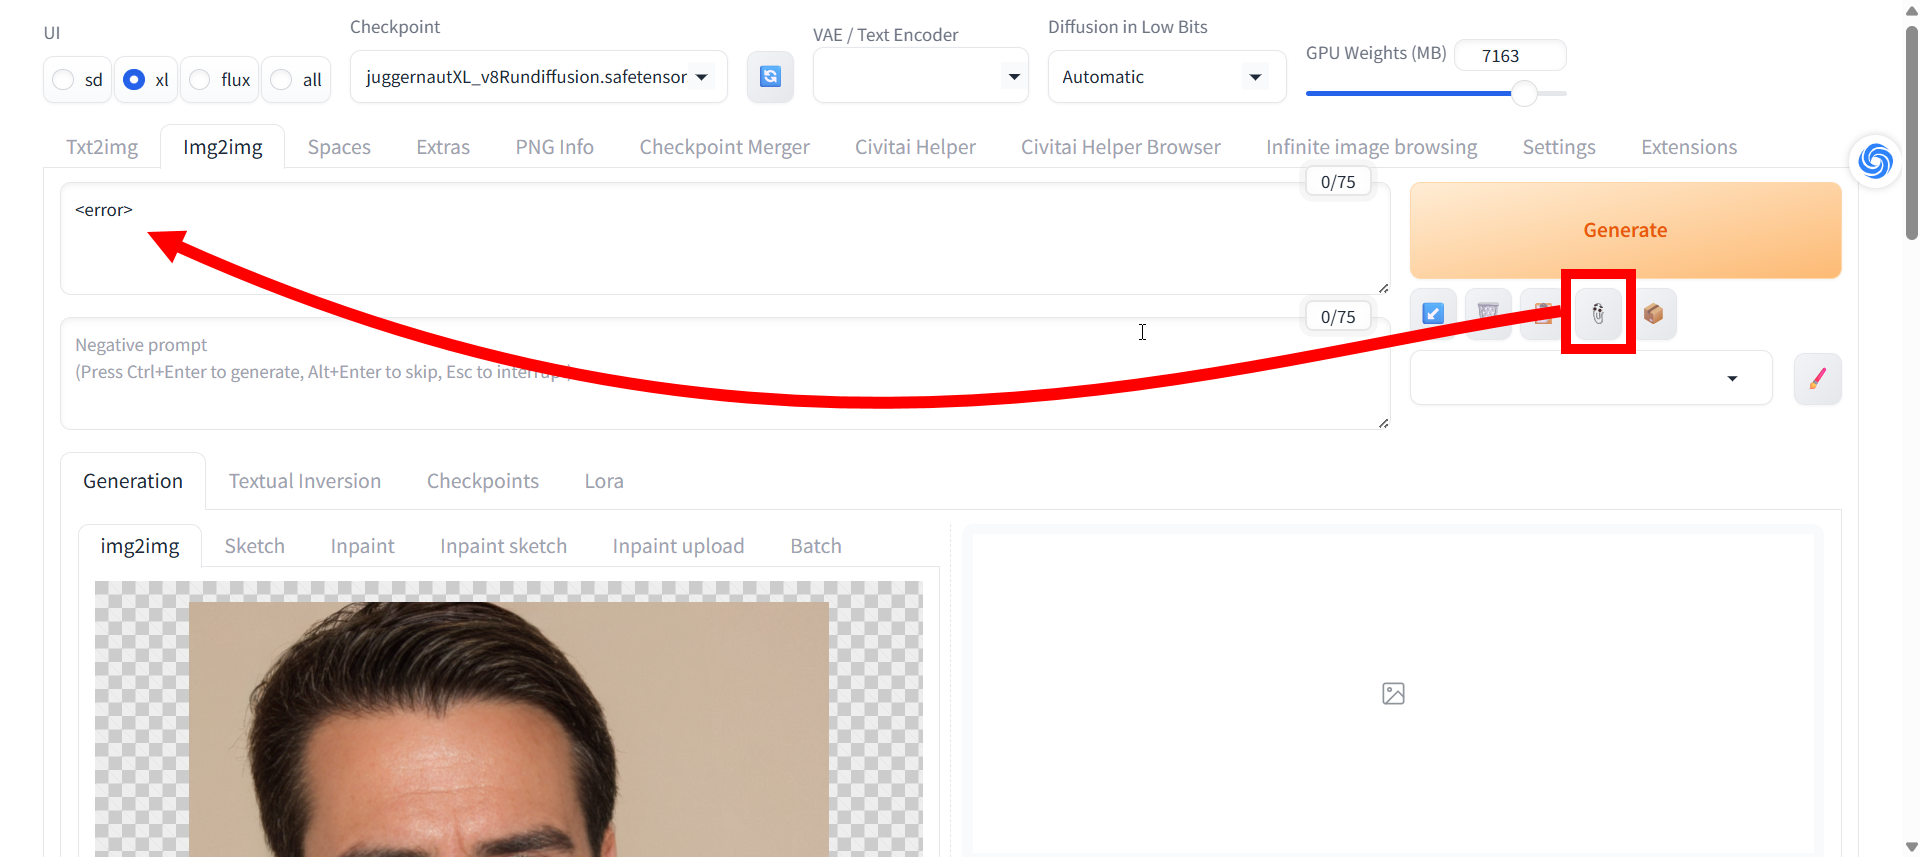Expand the VAE / Text Encoder dropdown
Screen dimensions: 1920x857
[920, 77]
